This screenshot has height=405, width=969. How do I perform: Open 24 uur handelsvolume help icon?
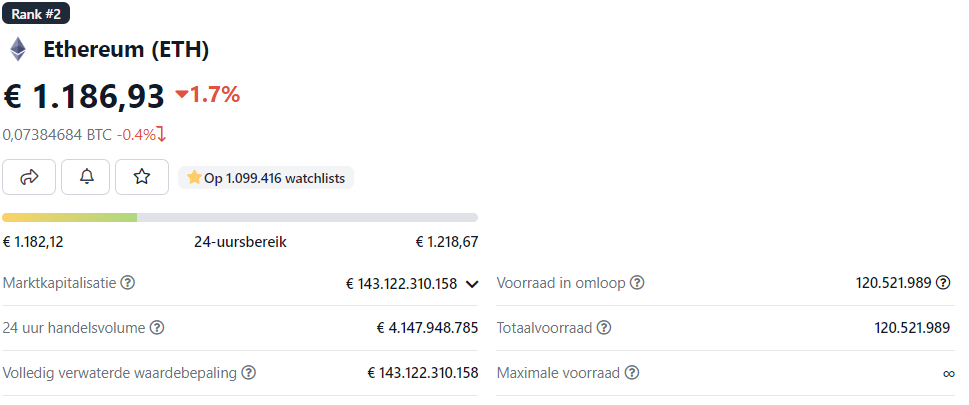tap(157, 328)
